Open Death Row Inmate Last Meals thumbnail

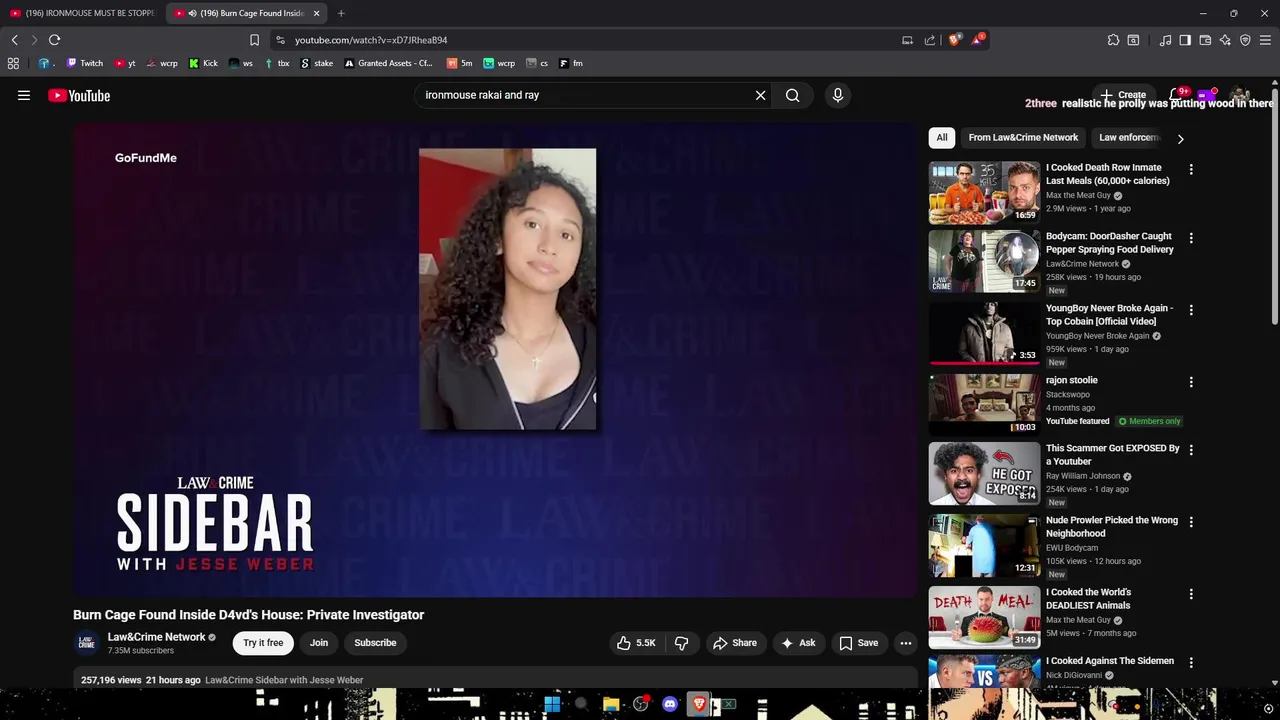pos(984,193)
